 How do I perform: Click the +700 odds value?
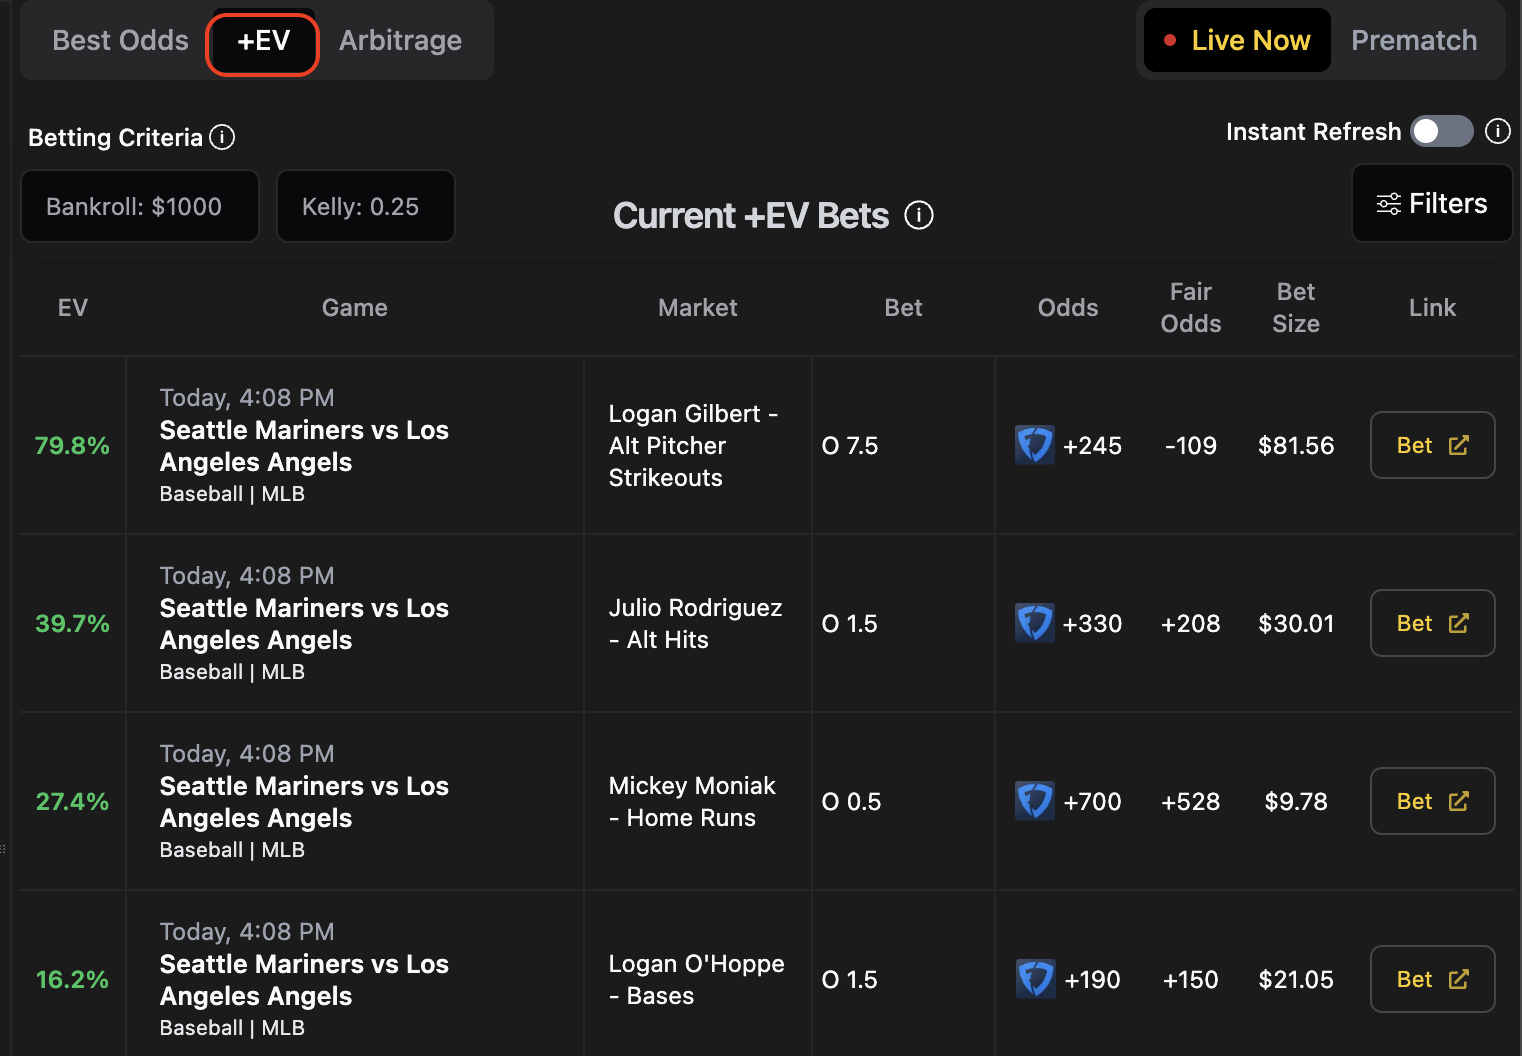coord(1092,801)
